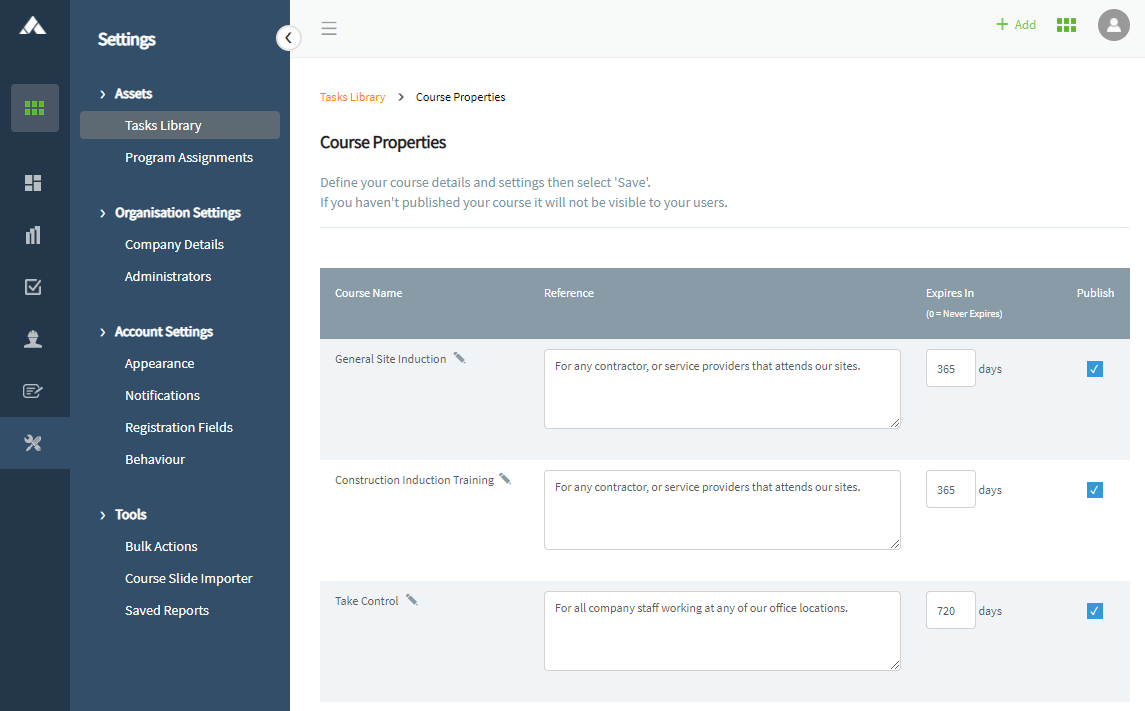Collapse the Organisation Settings section
This screenshot has width=1145, height=711.
(103, 213)
